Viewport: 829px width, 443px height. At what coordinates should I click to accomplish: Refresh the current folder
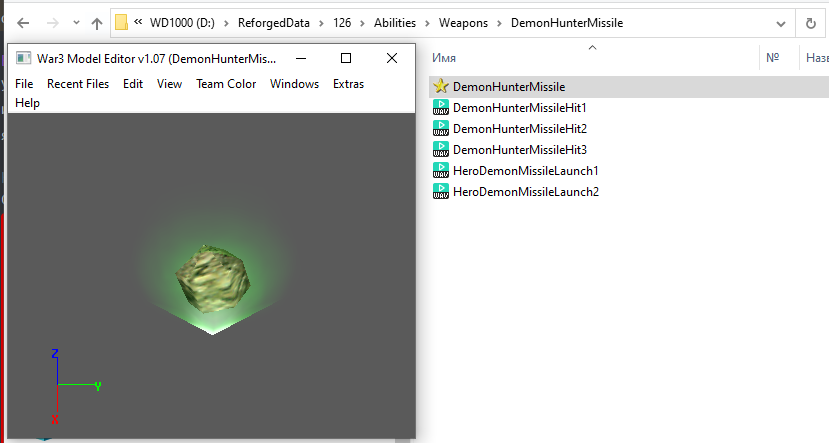pos(810,23)
